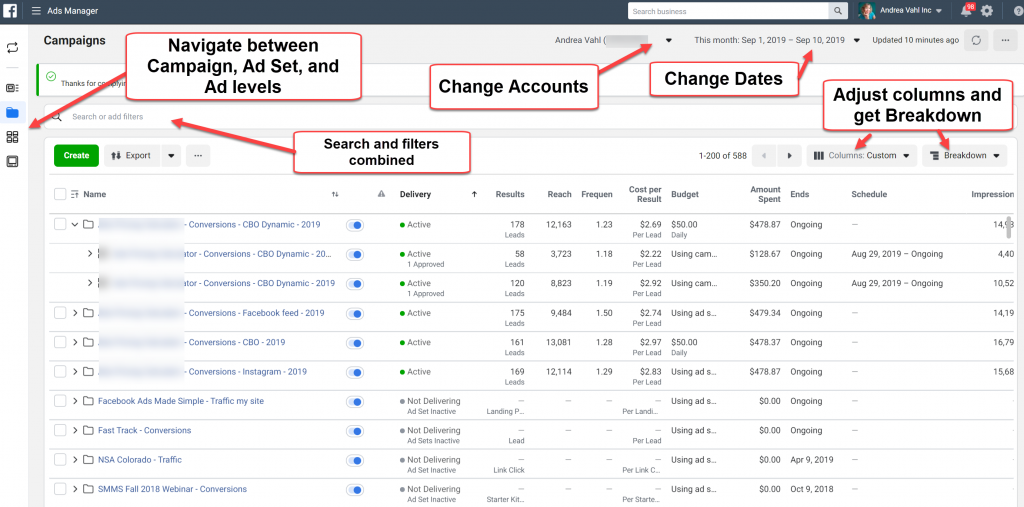Expand the Fast Track - Conversions campaign

[x=75, y=431]
